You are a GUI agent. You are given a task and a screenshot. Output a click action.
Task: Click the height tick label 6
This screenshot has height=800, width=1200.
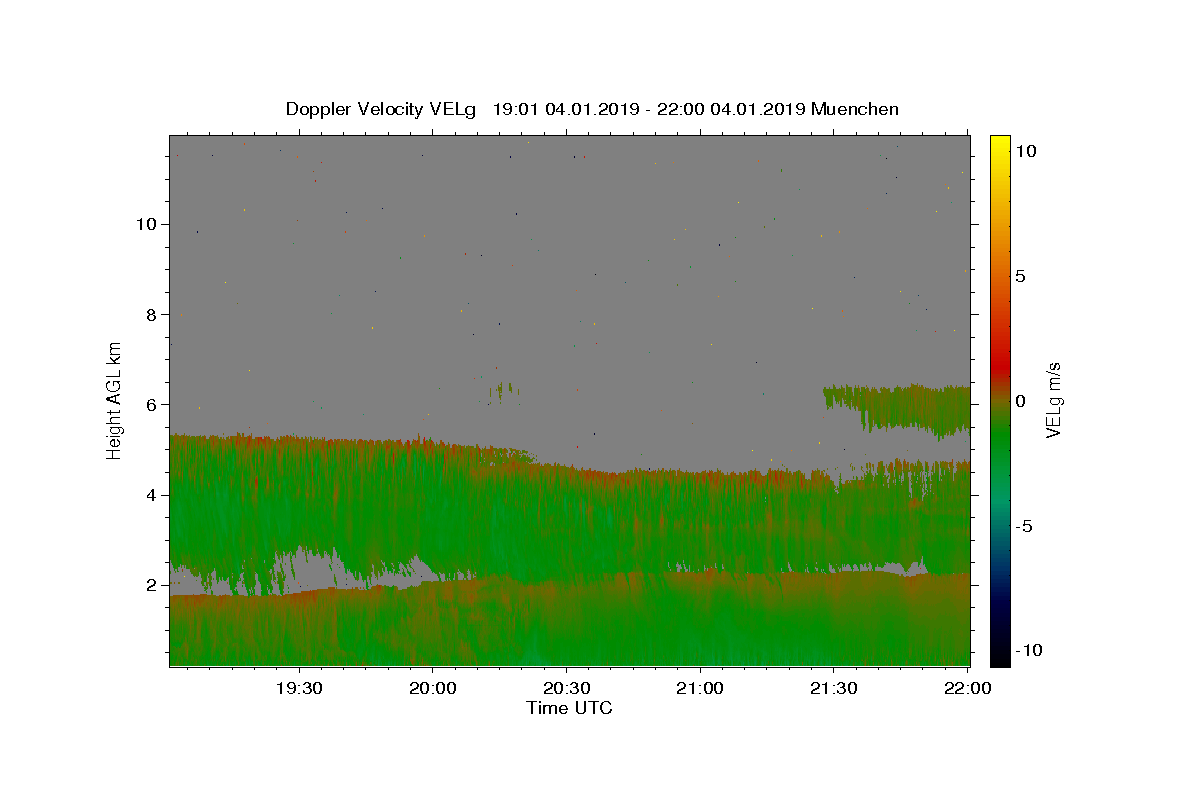(152, 404)
